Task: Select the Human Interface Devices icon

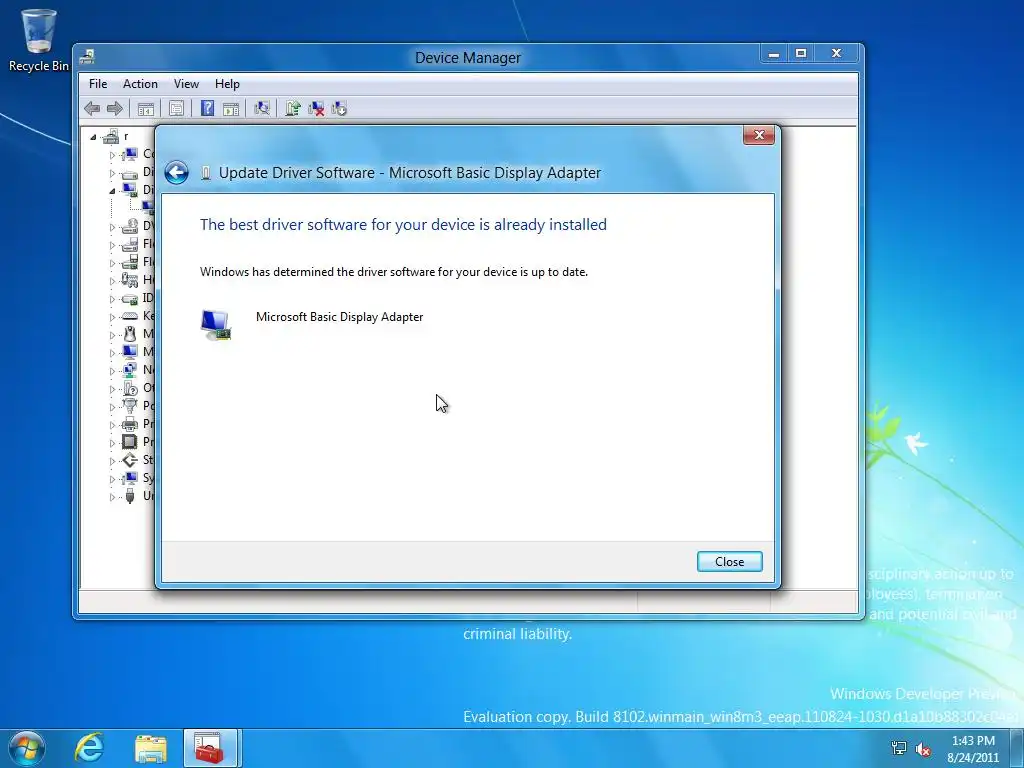Action: pyautogui.click(x=130, y=280)
